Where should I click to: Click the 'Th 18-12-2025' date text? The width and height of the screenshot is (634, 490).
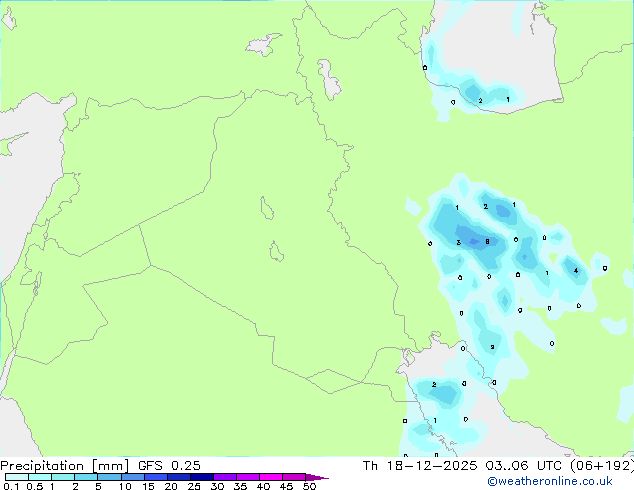click(420, 466)
